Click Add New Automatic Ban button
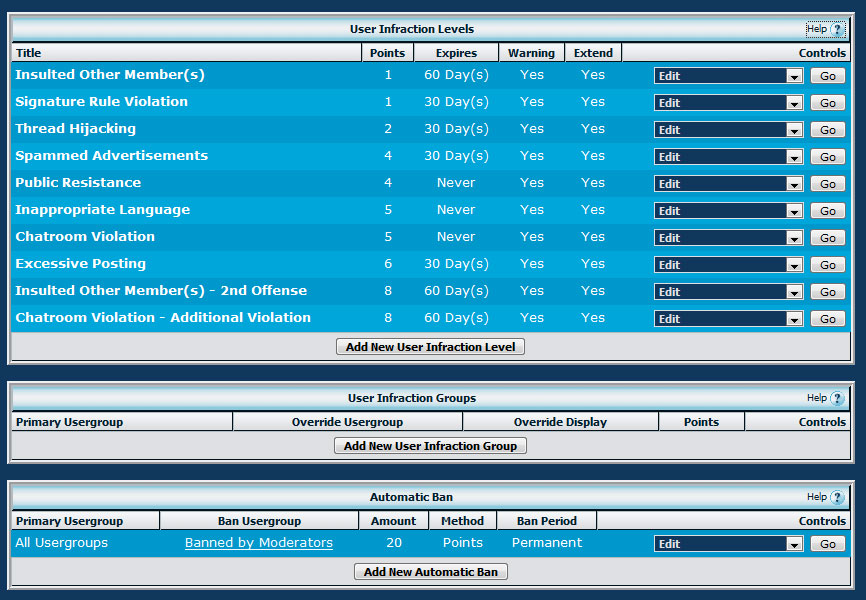Viewport: 866px width, 600px height. (431, 572)
